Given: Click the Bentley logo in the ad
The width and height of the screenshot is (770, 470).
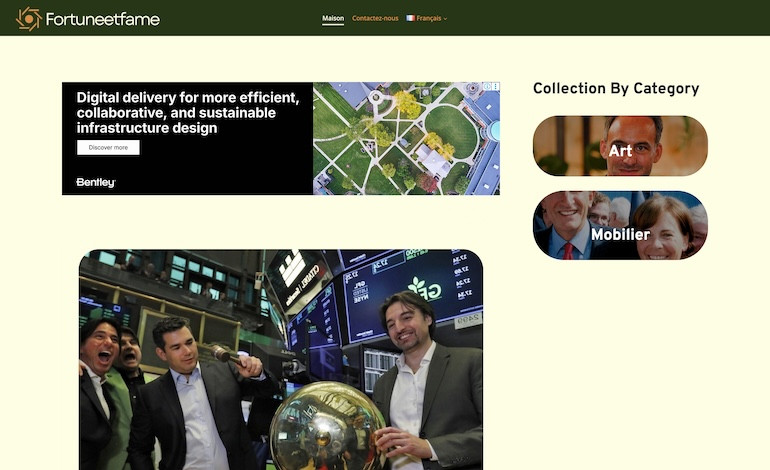Looking at the screenshot, I should click(96, 182).
